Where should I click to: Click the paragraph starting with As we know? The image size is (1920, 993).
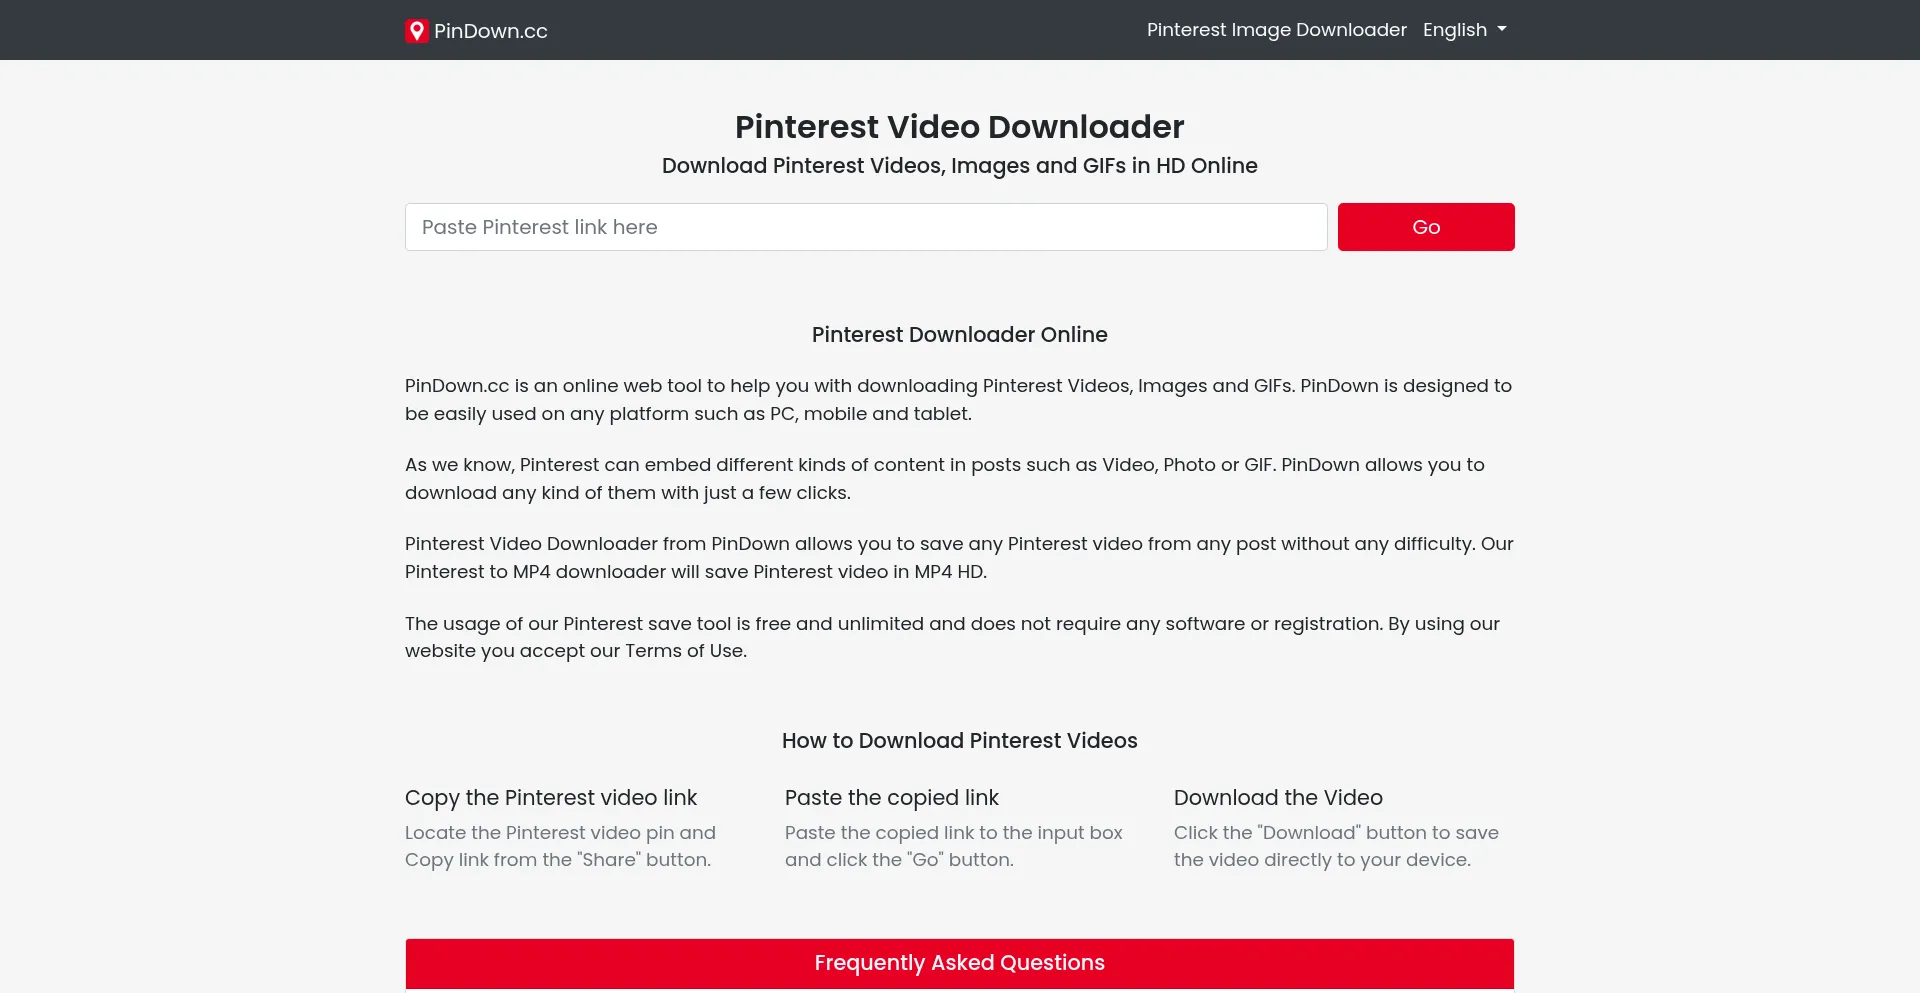[x=944, y=479]
